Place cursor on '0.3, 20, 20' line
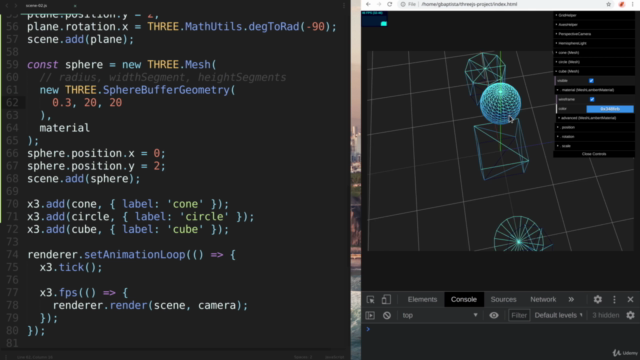The image size is (640, 360). (87, 102)
